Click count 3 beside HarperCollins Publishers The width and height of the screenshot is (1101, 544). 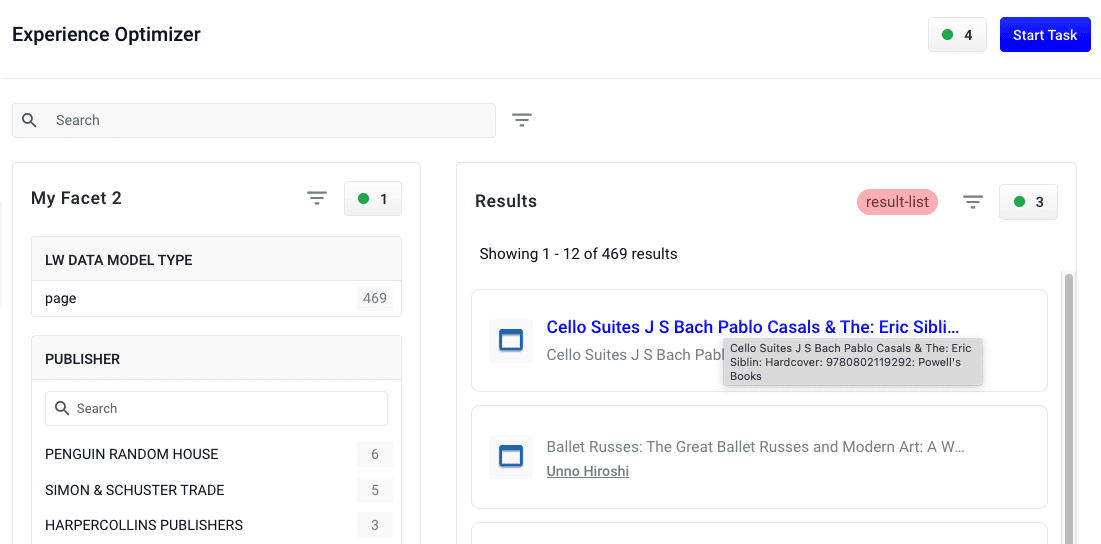point(374,525)
